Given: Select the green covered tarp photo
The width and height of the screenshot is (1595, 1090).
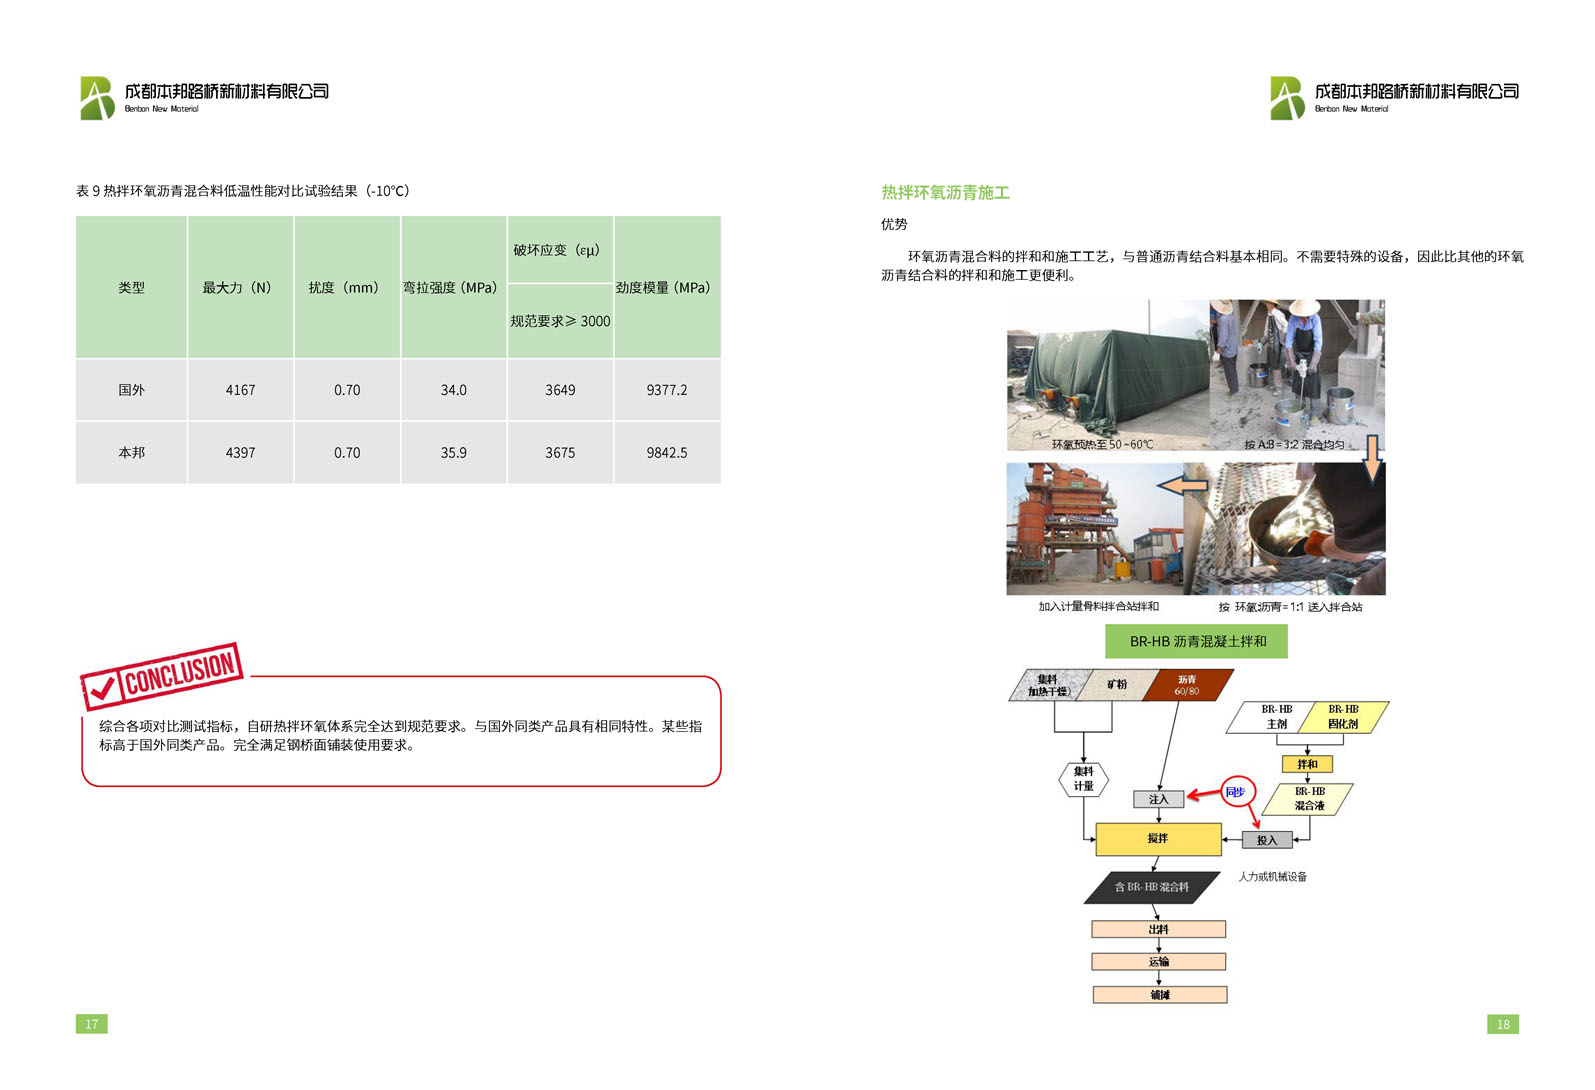Looking at the screenshot, I should pos(1108,375).
